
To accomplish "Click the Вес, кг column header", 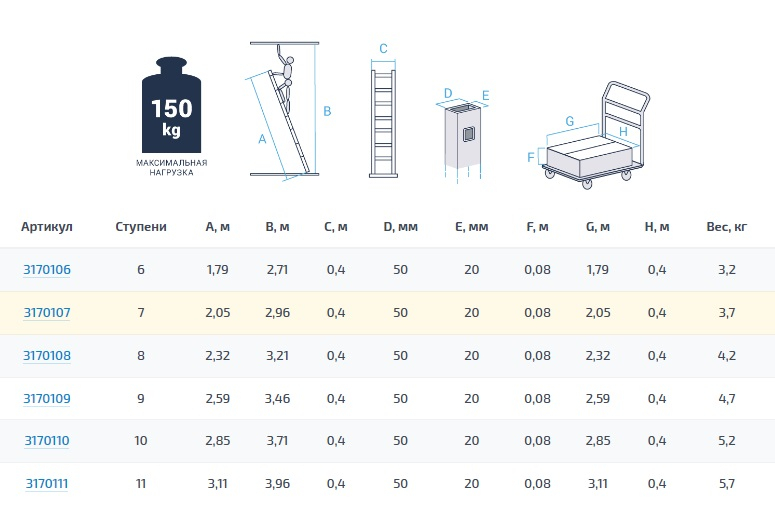I will [x=727, y=227].
